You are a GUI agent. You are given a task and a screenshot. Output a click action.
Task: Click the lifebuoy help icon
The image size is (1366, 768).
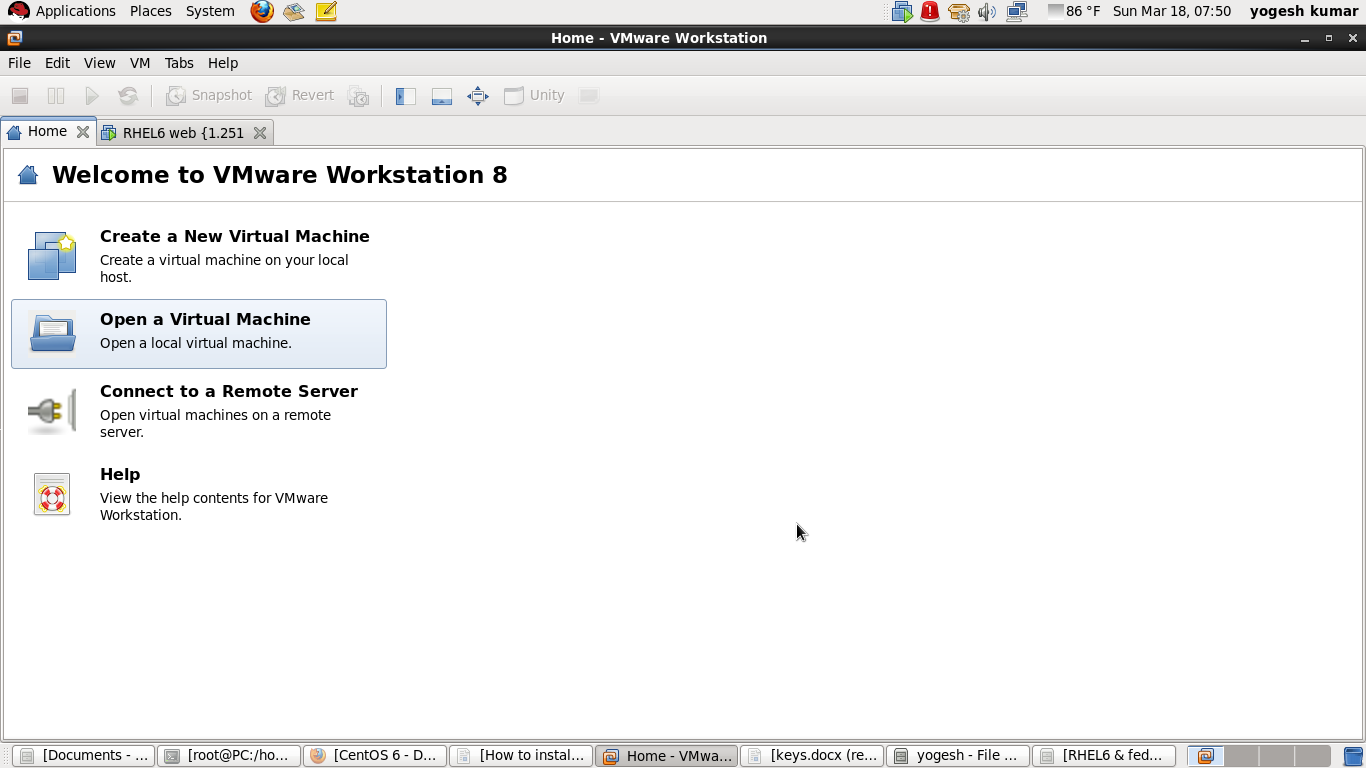point(52,494)
